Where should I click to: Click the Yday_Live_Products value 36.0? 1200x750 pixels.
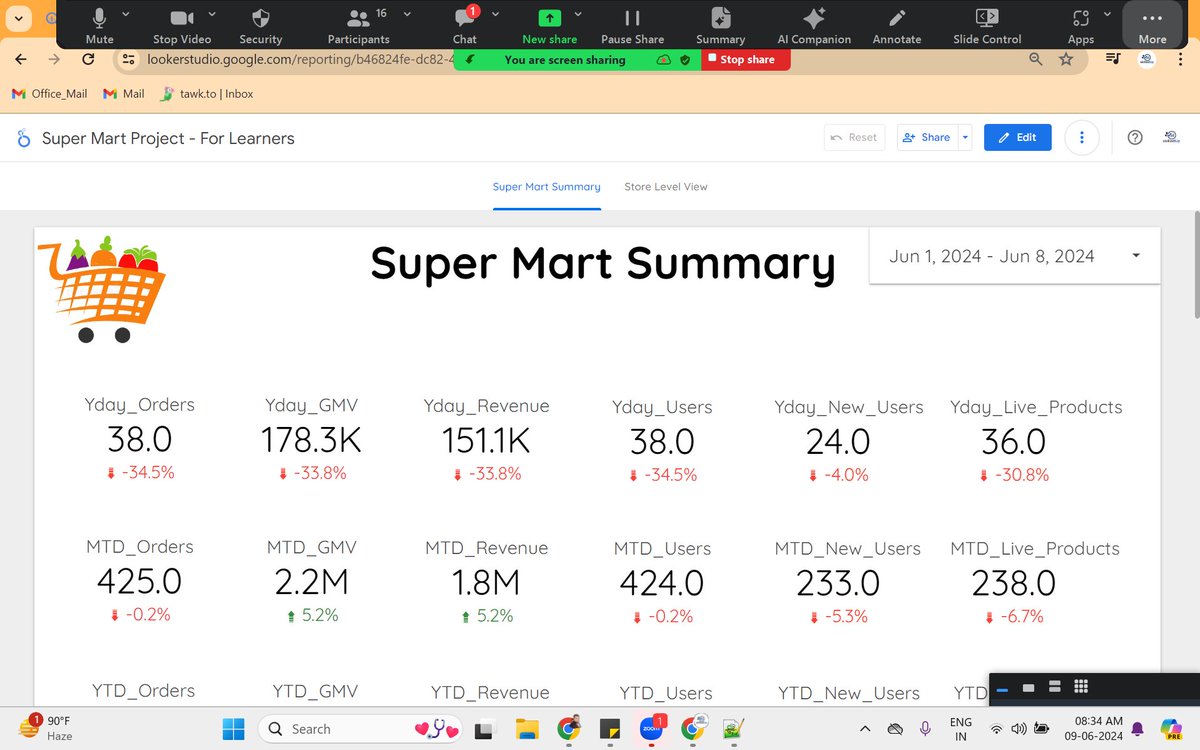click(1014, 442)
